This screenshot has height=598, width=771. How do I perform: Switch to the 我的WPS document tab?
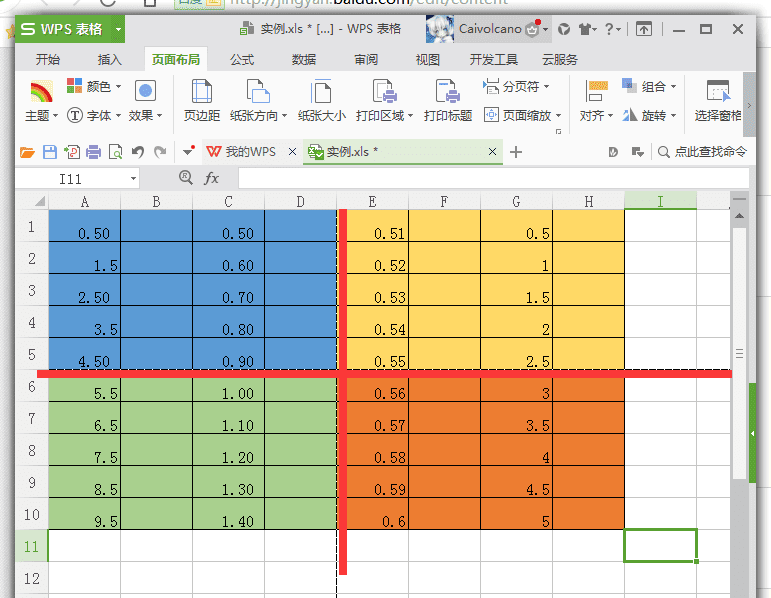(x=241, y=151)
